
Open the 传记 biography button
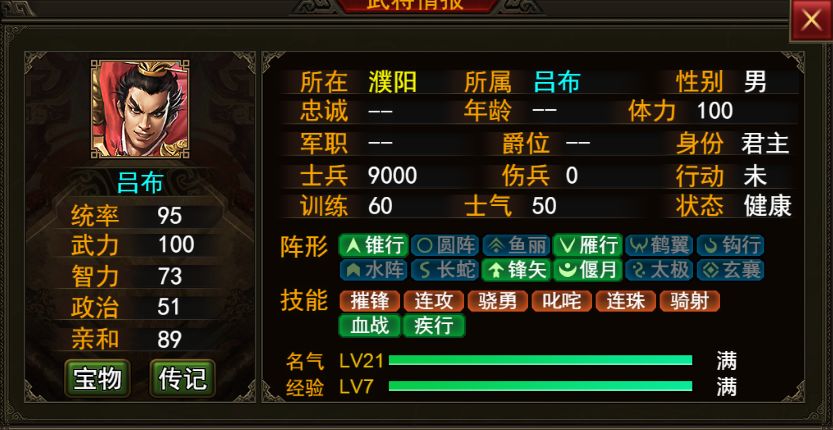pos(182,378)
